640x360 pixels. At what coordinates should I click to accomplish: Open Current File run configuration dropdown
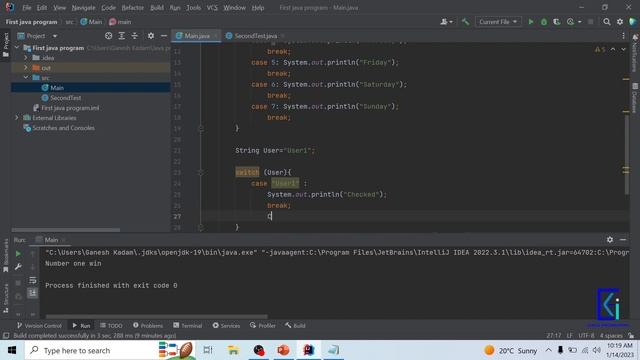498,22
